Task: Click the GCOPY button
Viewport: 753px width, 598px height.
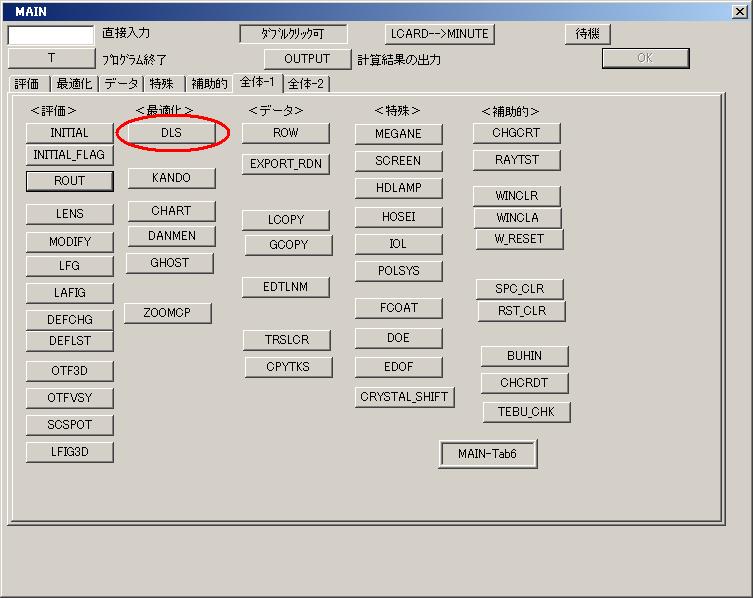Action: pyautogui.click(x=289, y=245)
